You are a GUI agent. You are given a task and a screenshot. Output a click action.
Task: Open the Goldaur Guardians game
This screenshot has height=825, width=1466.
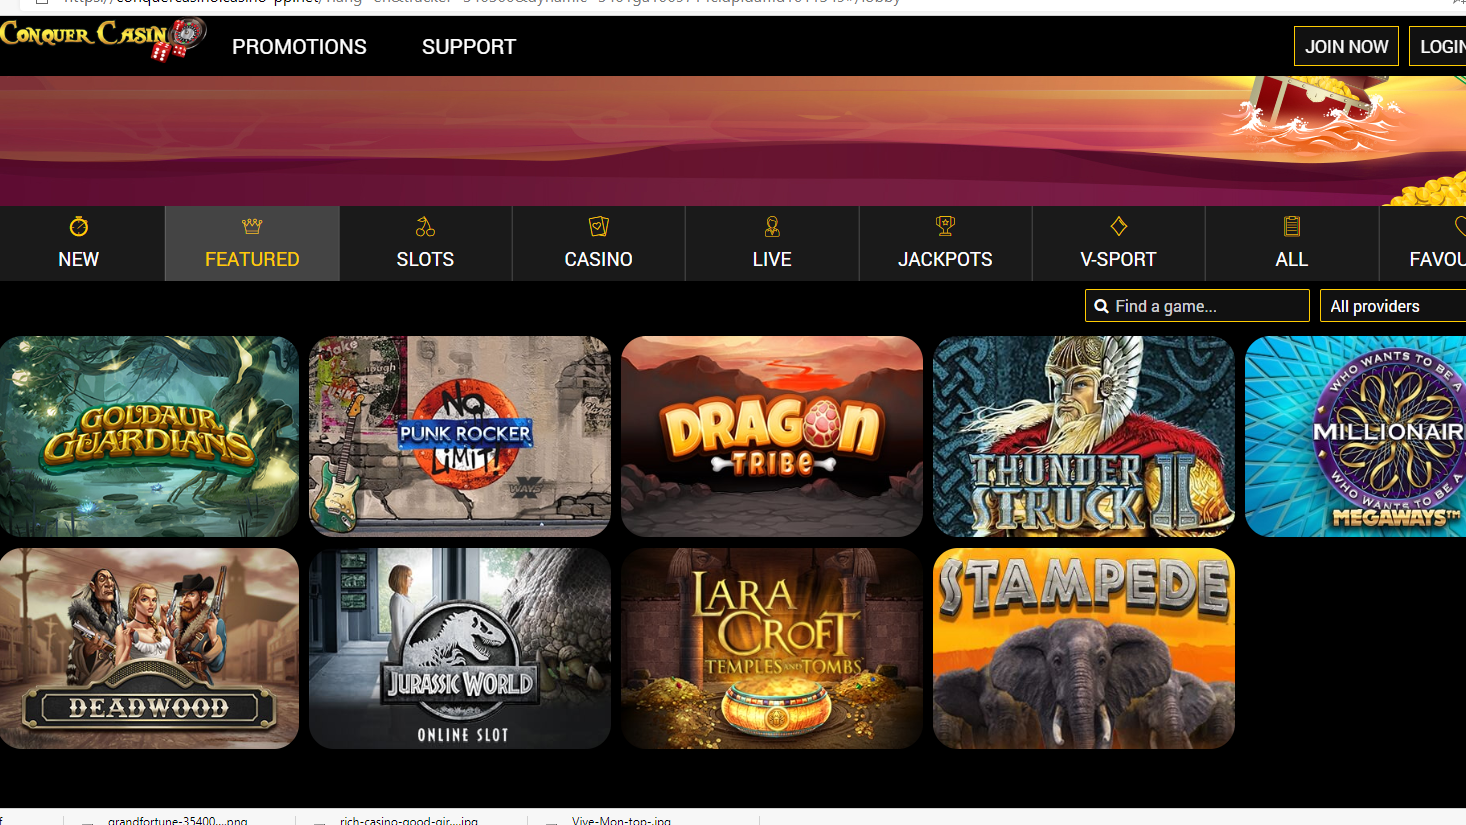click(x=149, y=436)
